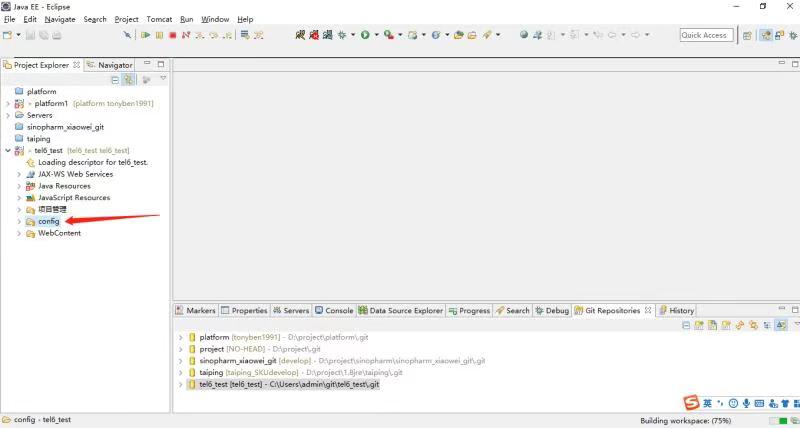Open the Progress tab
The width and height of the screenshot is (800, 428).
(469, 310)
